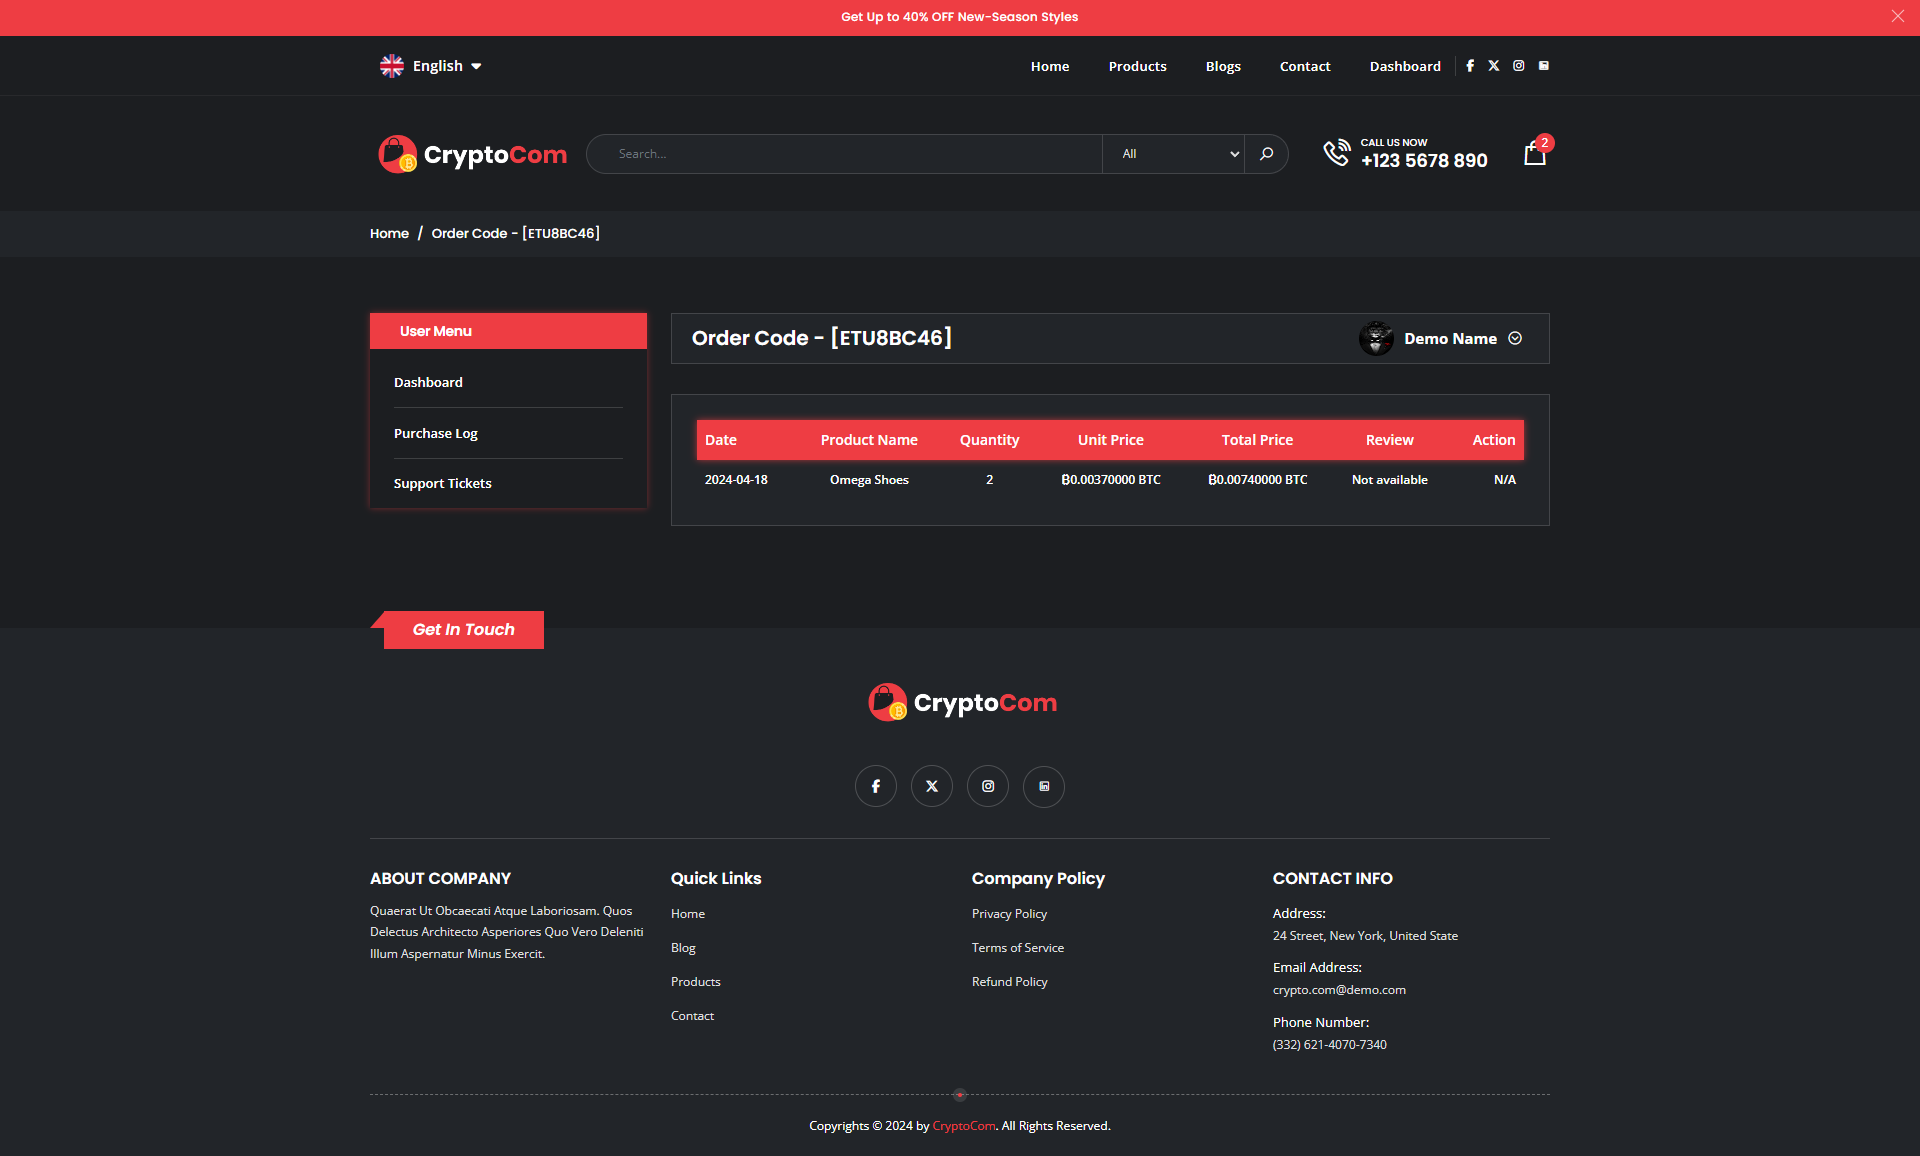Click the X (Twitter) icon in the header
This screenshot has width=1920, height=1156.
point(1494,66)
